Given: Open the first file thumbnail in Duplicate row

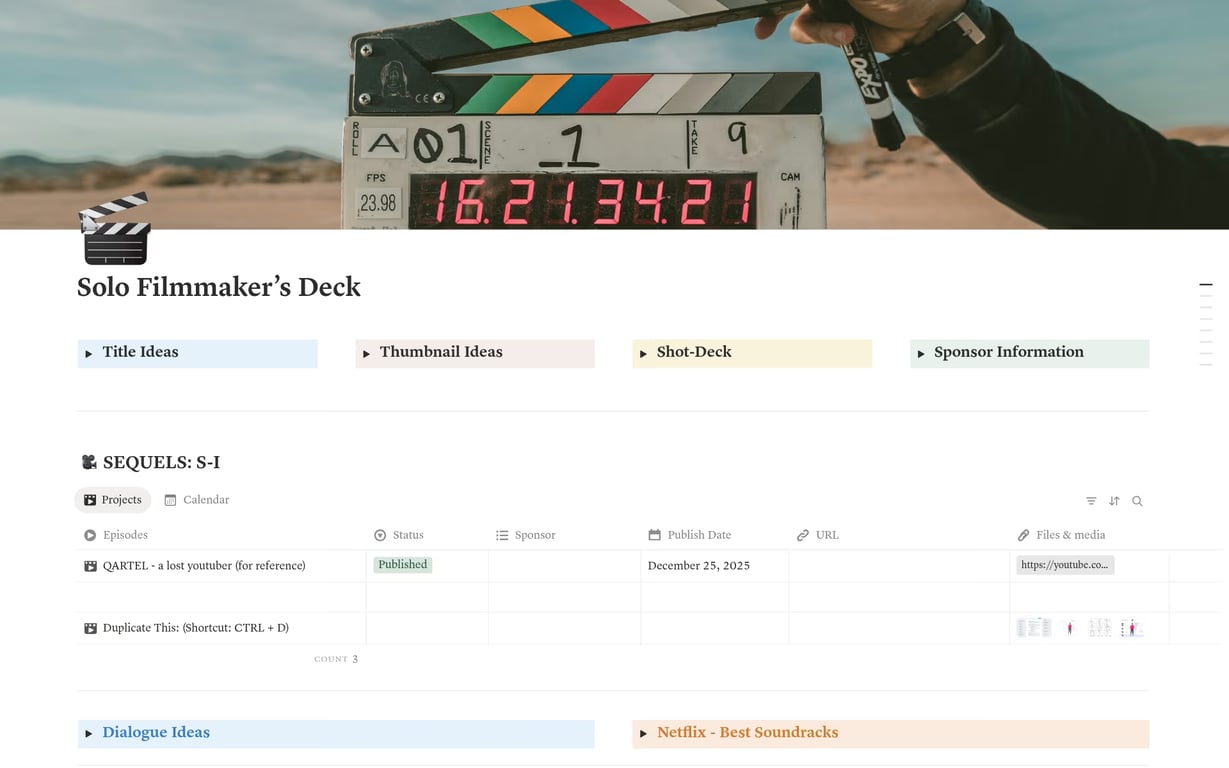Looking at the screenshot, I should click(1034, 628).
